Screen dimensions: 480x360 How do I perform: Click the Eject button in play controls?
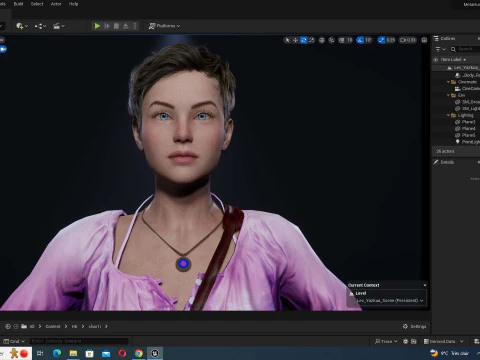[126, 26]
